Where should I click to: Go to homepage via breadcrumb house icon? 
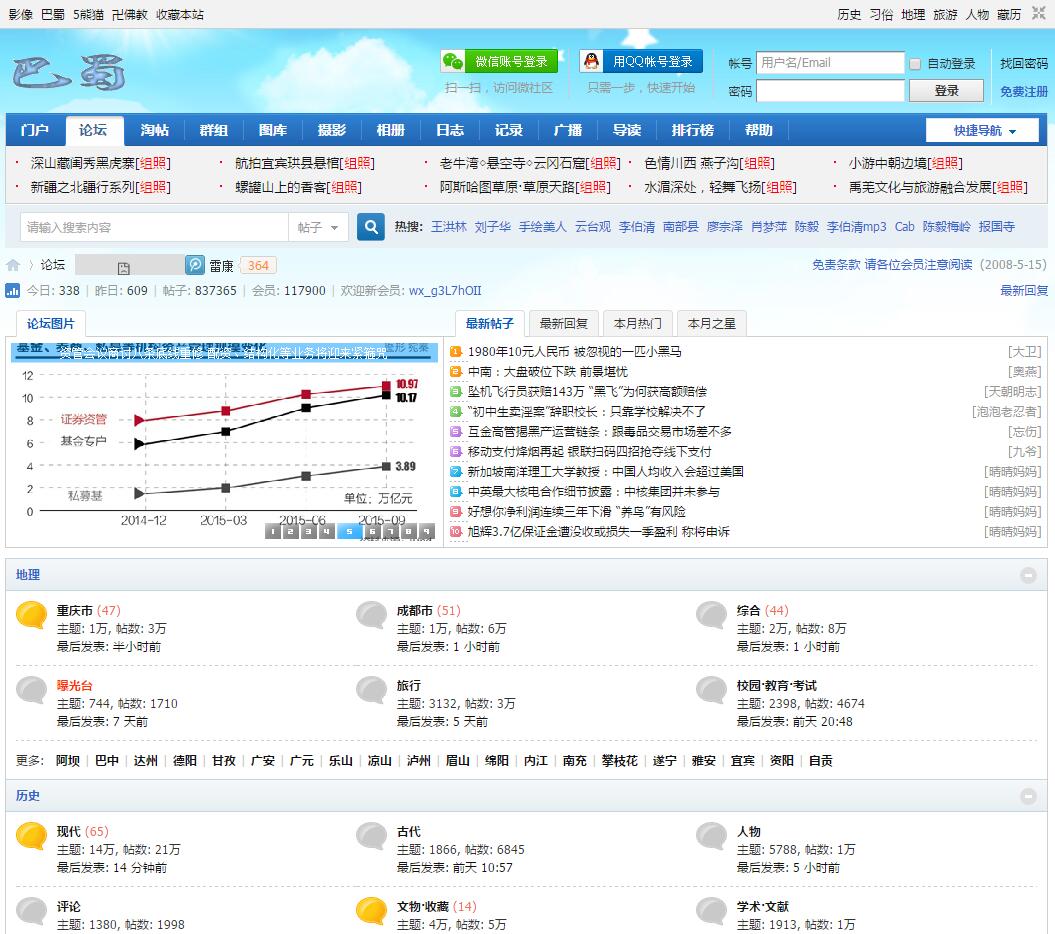(13, 265)
